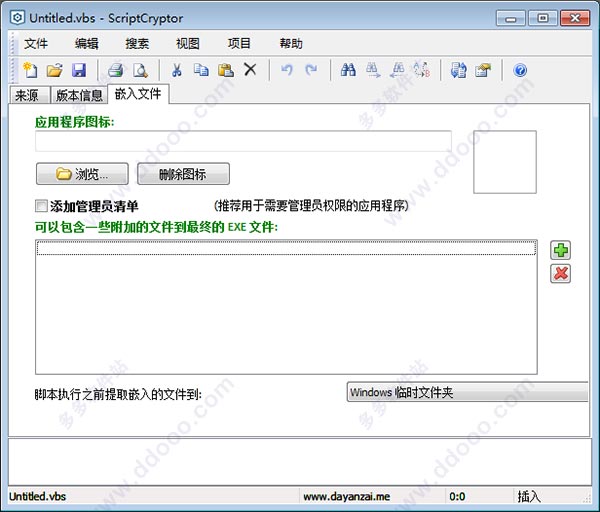Switch to the 来源 tab
The height and width of the screenshot is (512, 600).
tap(29, 95)
